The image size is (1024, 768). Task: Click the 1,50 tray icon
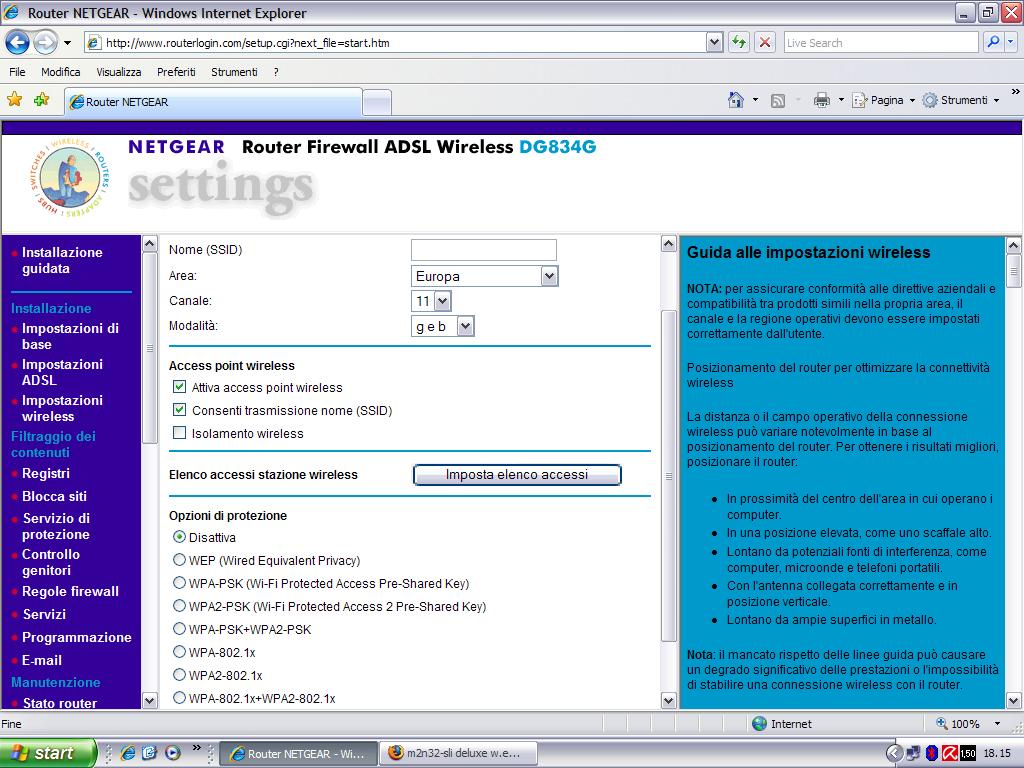point(968,753)
